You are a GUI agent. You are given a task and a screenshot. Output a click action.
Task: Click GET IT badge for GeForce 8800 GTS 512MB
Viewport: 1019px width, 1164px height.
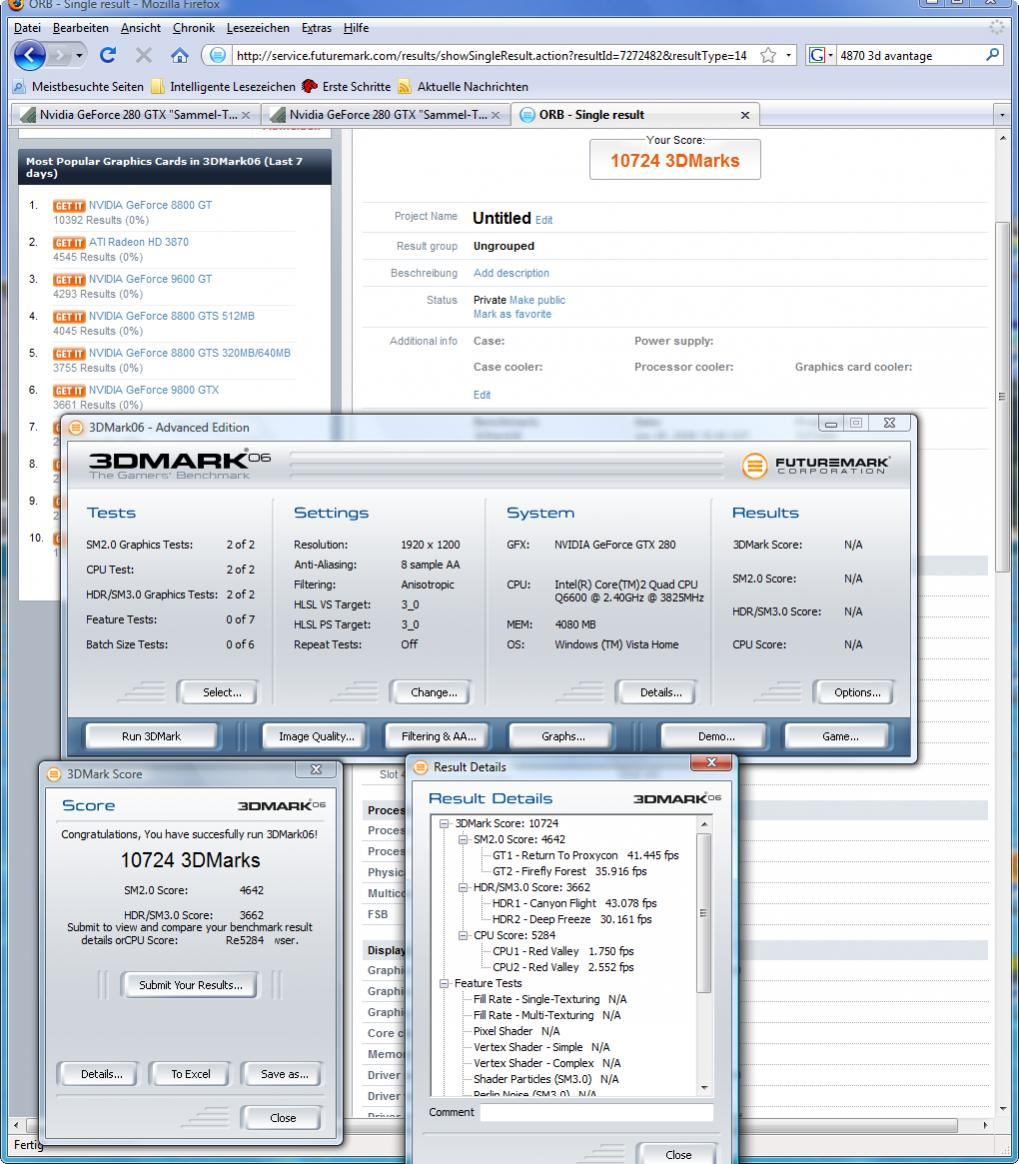(68, 317)
